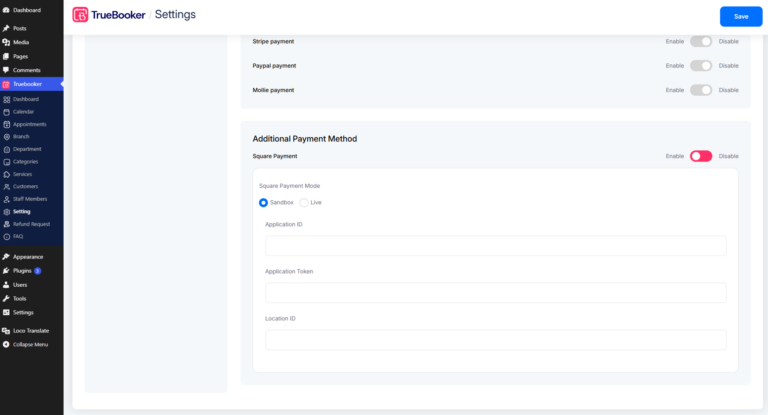This screenshot has height=415, width=768.
Task: Open the Appointments icon
Action: [x=7, y=124]
